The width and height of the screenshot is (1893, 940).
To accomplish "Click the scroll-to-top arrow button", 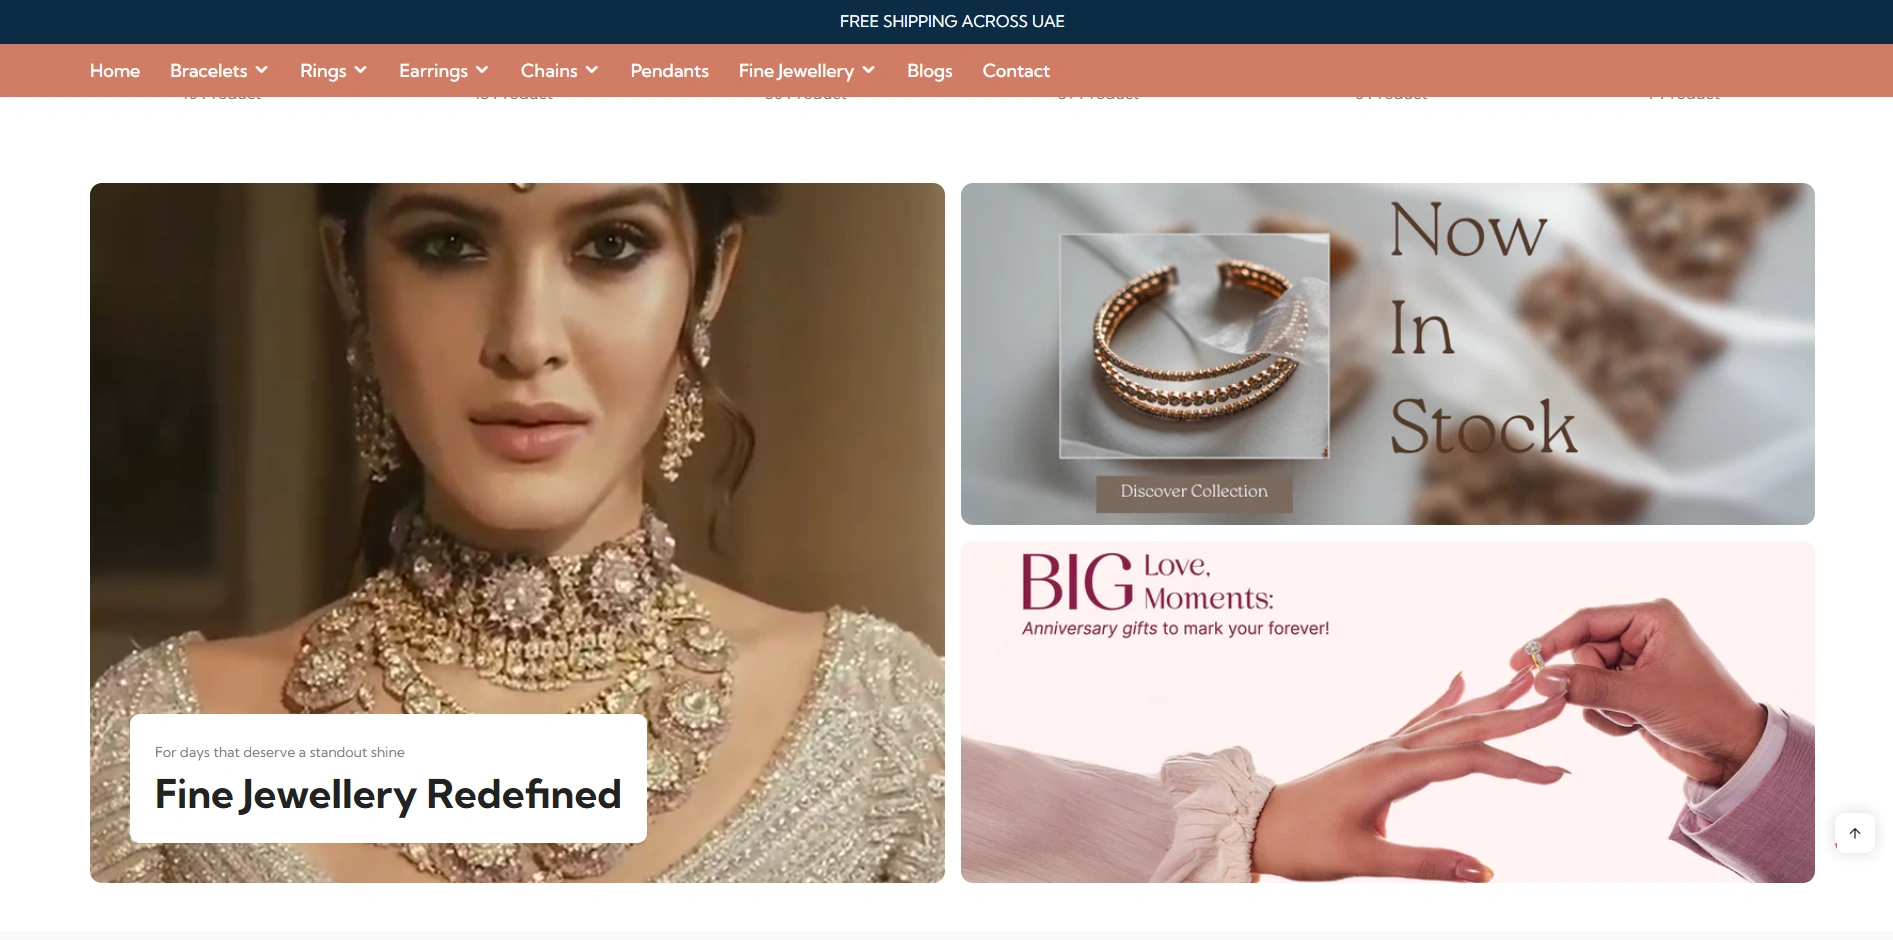I will tap(1854, 833).
